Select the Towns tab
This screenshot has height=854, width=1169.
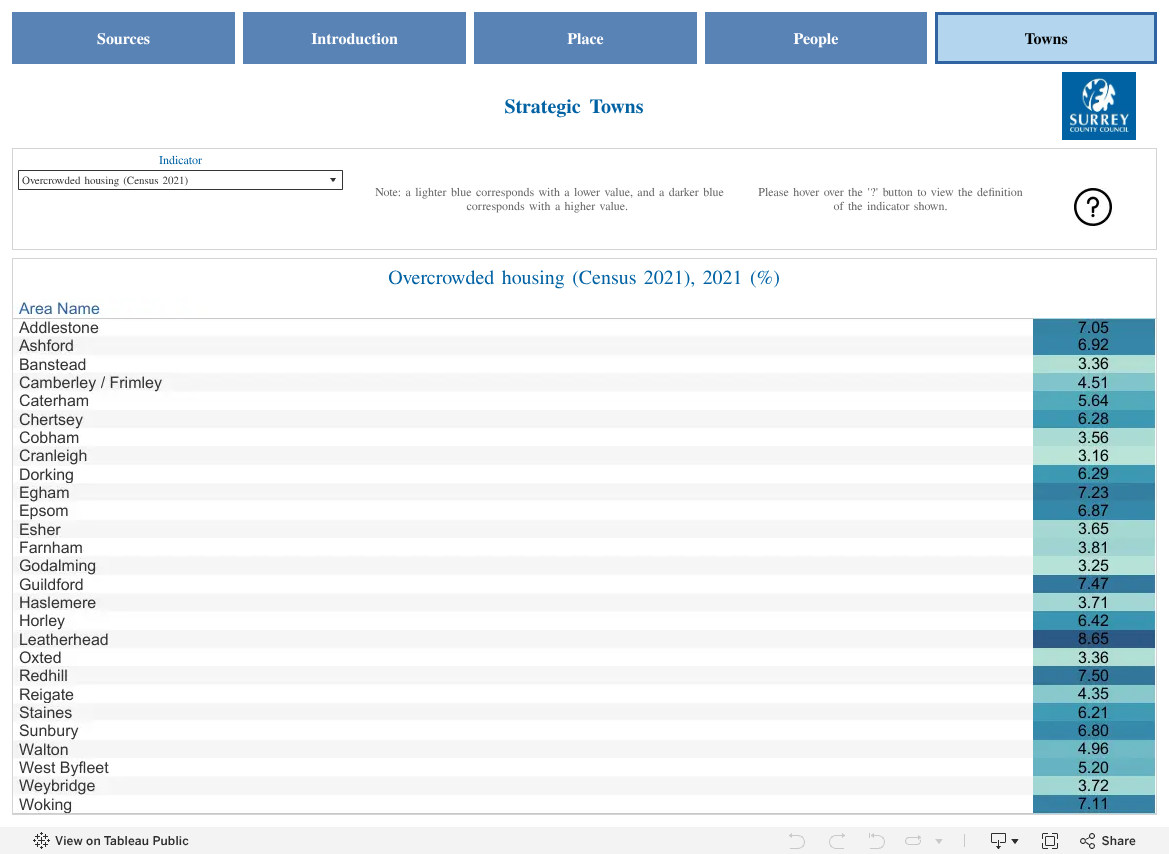tap(1046, 38)
